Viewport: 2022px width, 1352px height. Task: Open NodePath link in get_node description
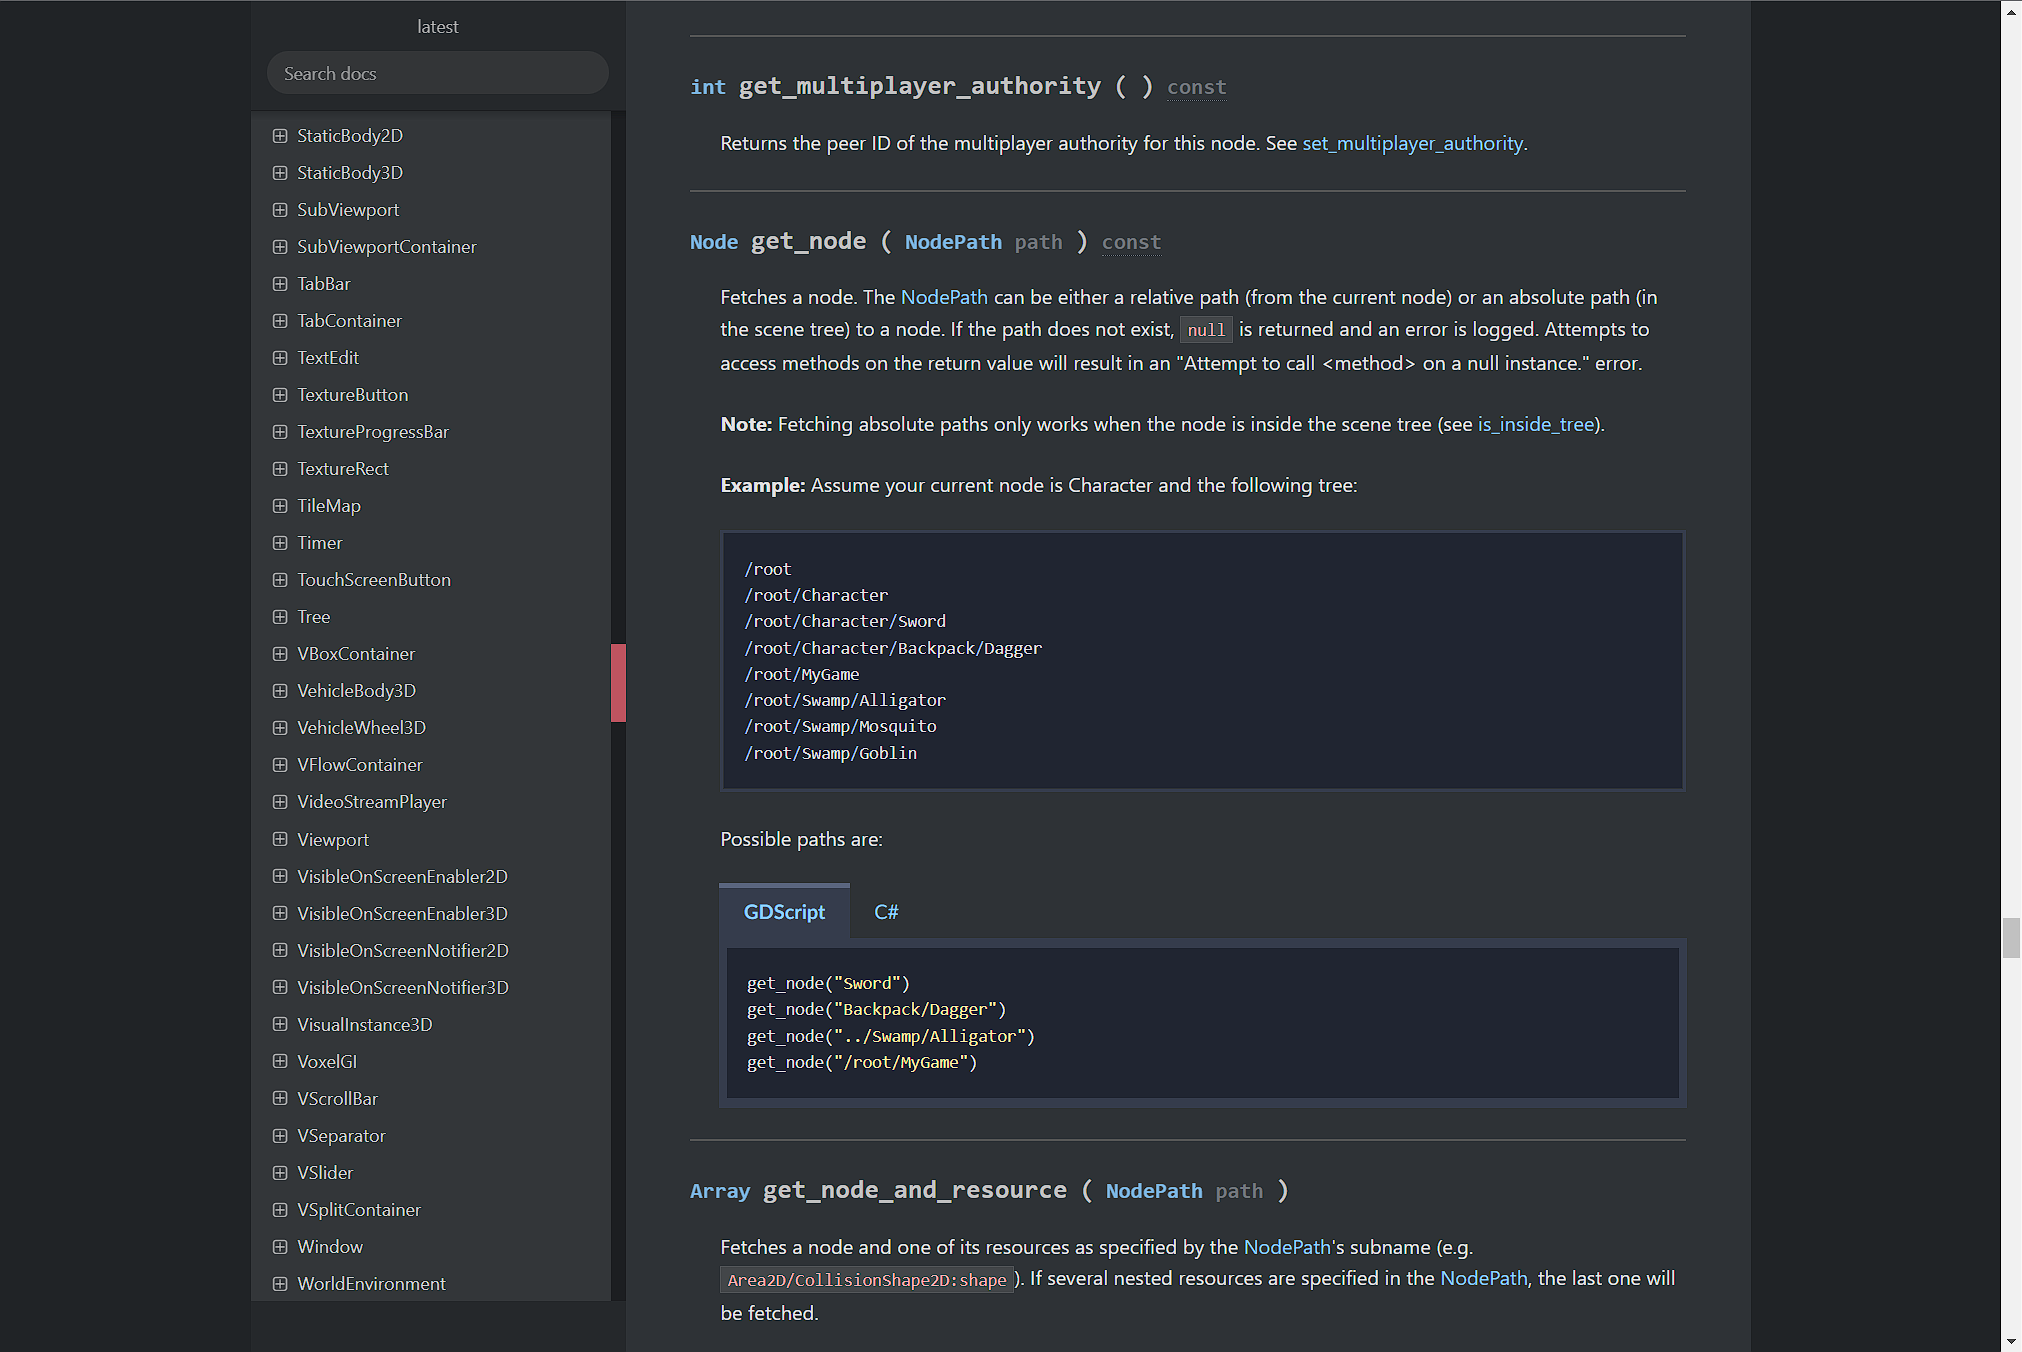[x=944, y=297]
